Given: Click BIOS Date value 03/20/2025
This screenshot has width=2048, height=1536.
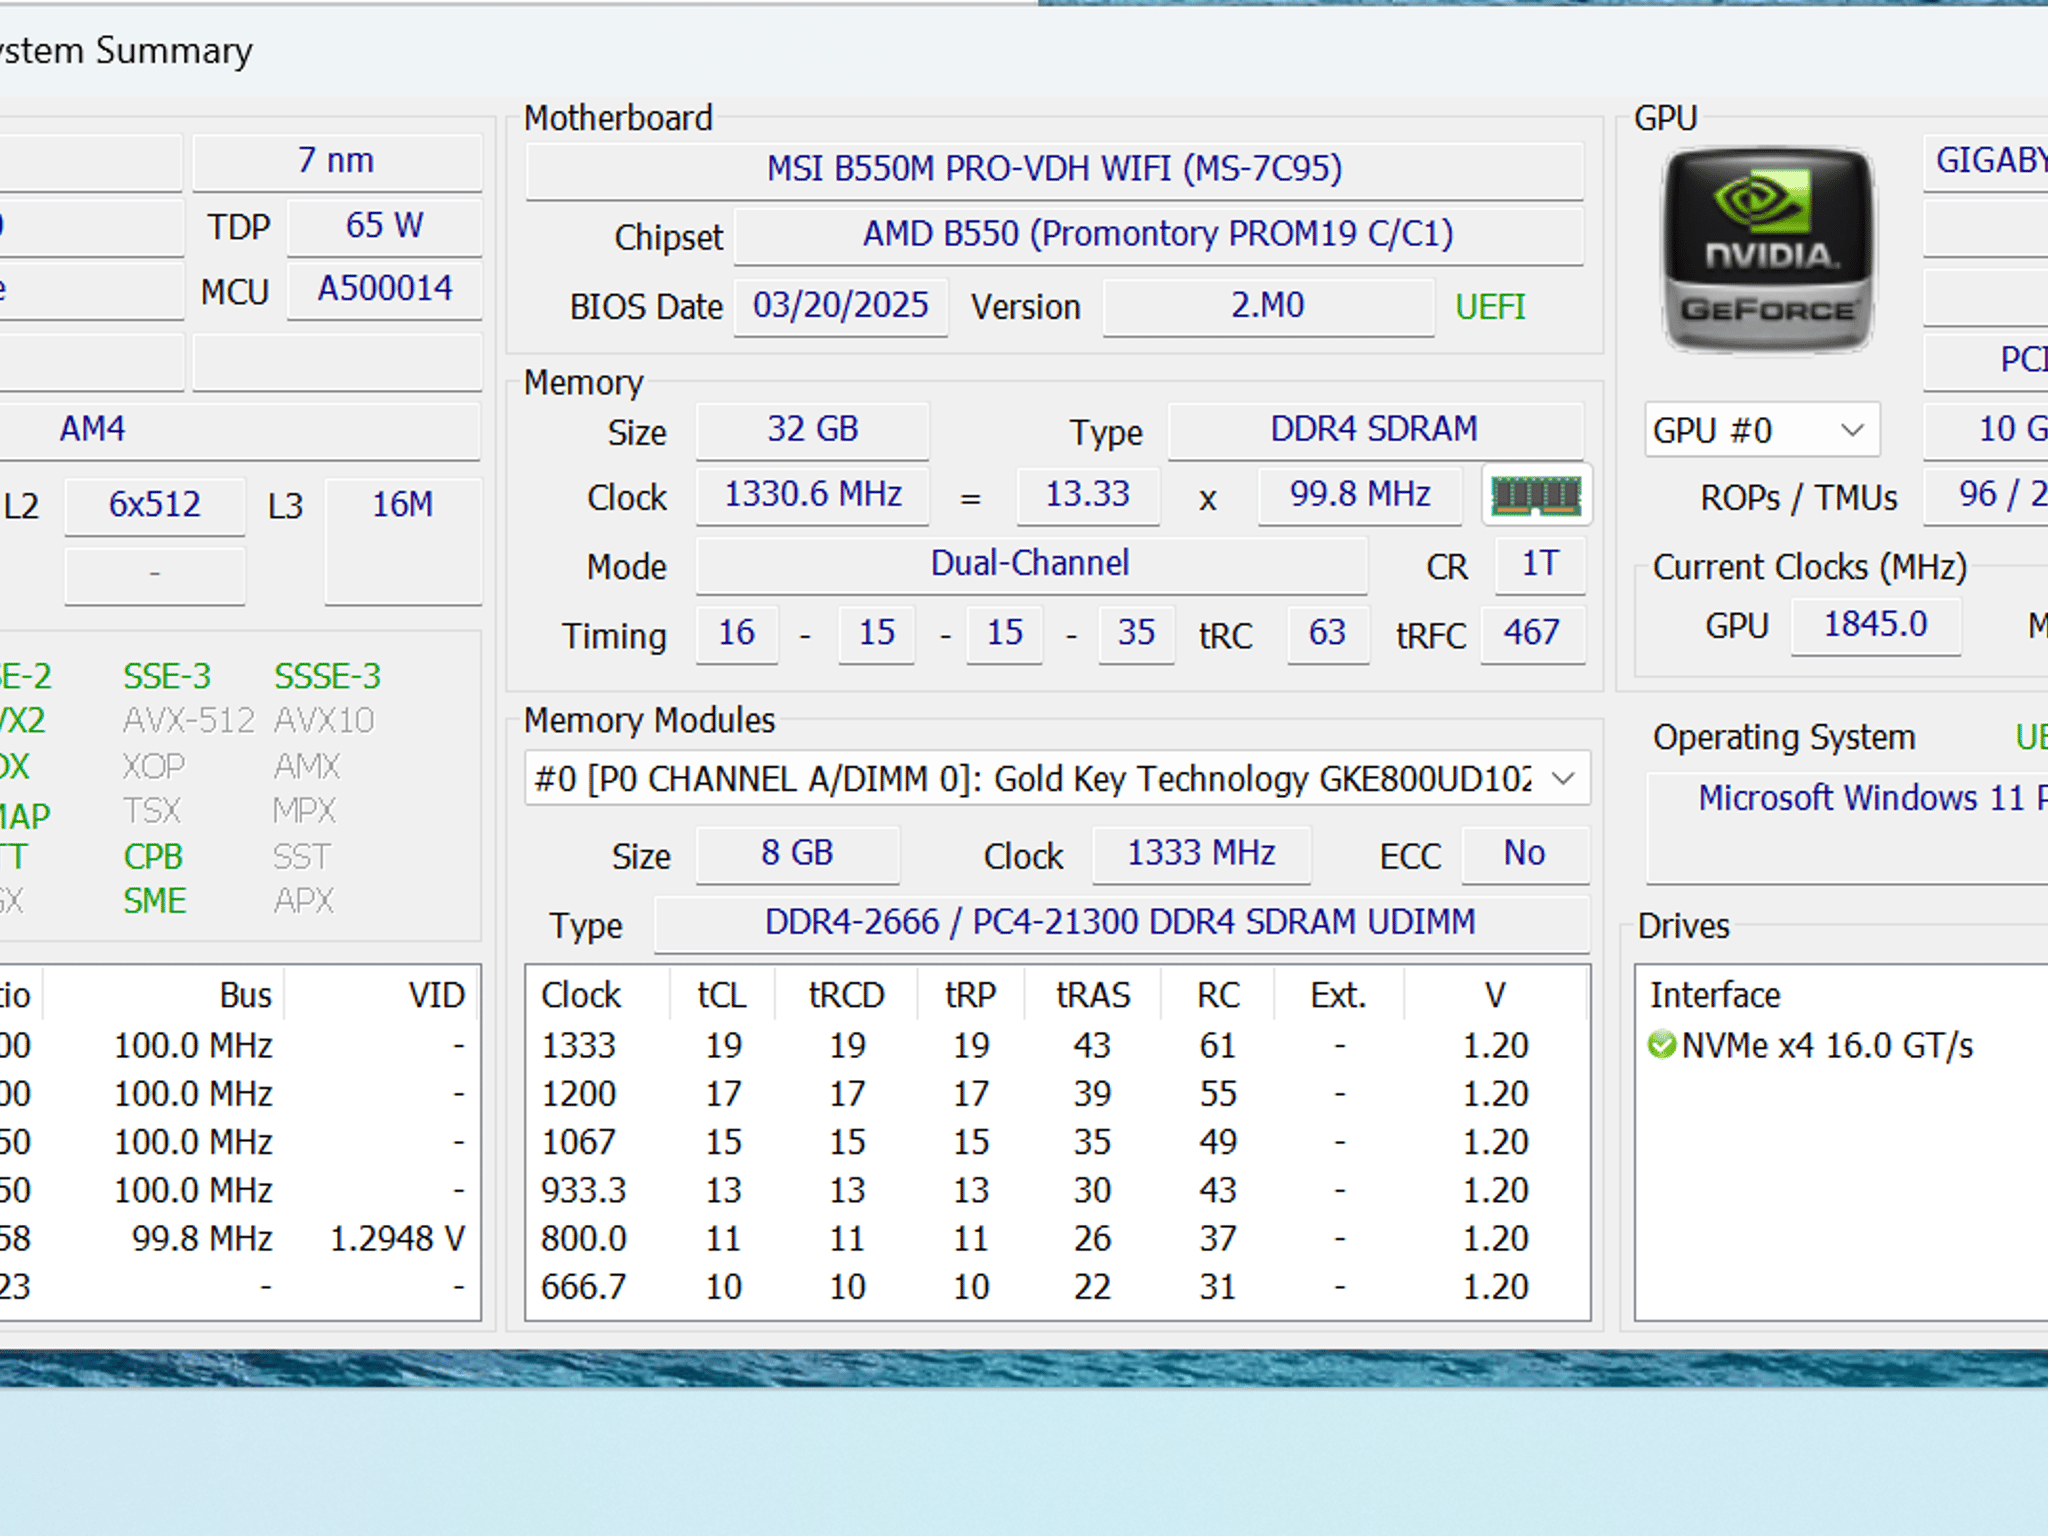Looking at the screenshot, I should [841, 306].
